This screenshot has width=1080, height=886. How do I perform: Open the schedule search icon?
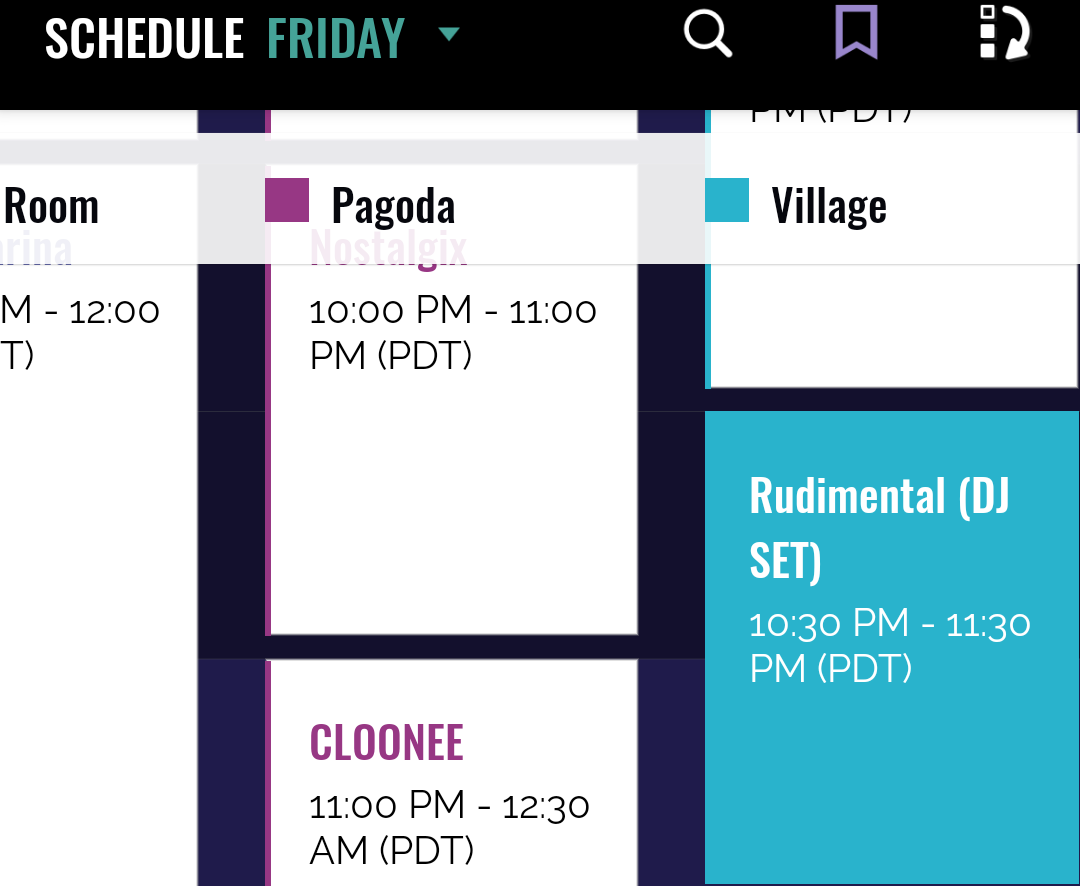point(708,34)
